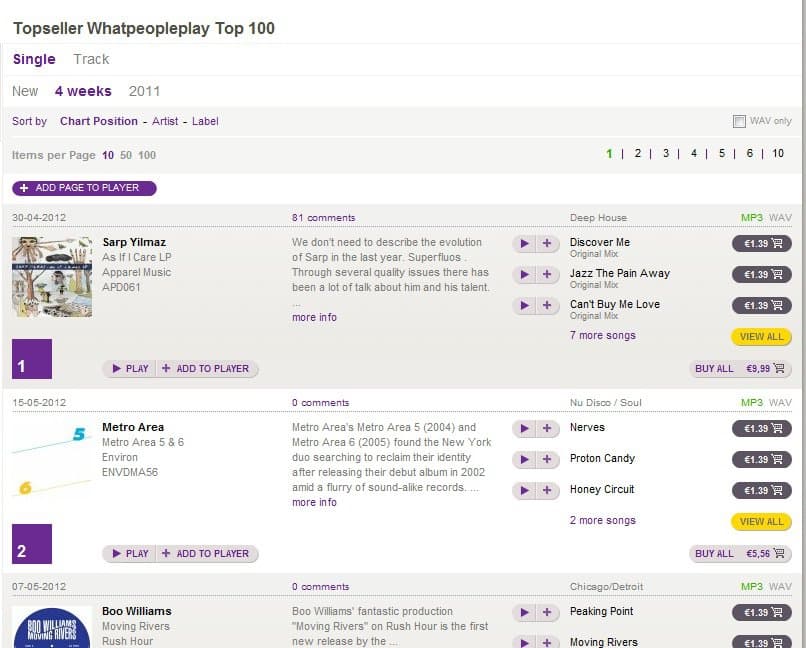
Task: Open Metro Area 5 & 6 cover
Action: pyautogui.click(x=52, y=460)
